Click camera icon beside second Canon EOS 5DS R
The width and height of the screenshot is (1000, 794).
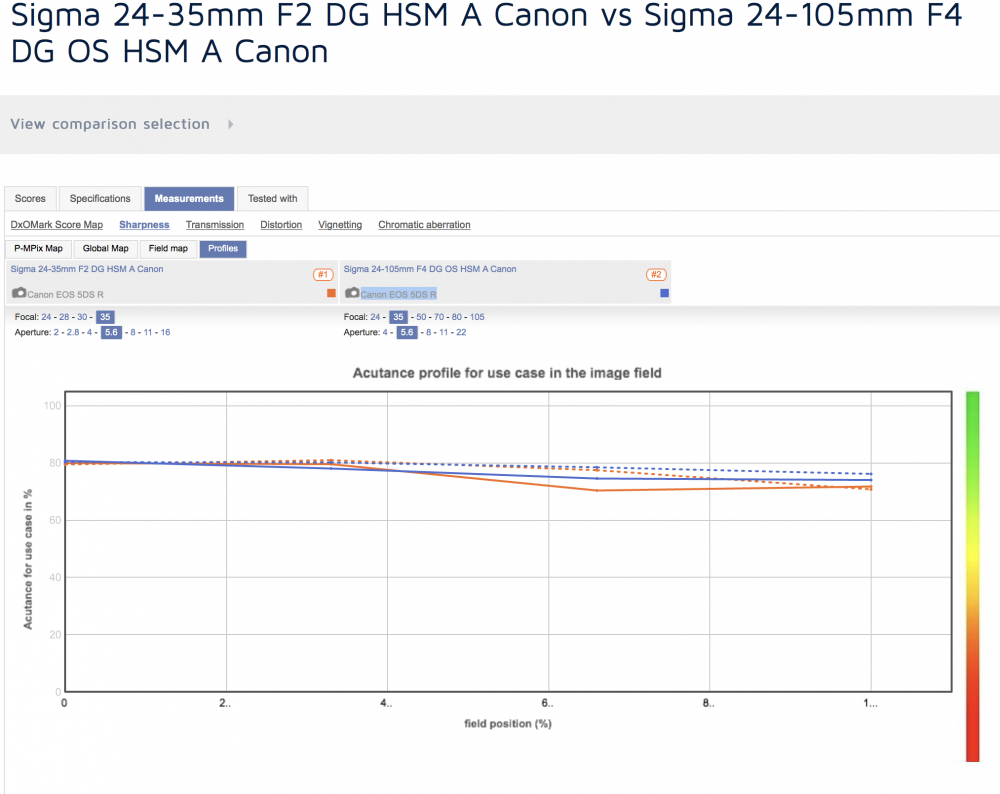(x=352, y=293)
